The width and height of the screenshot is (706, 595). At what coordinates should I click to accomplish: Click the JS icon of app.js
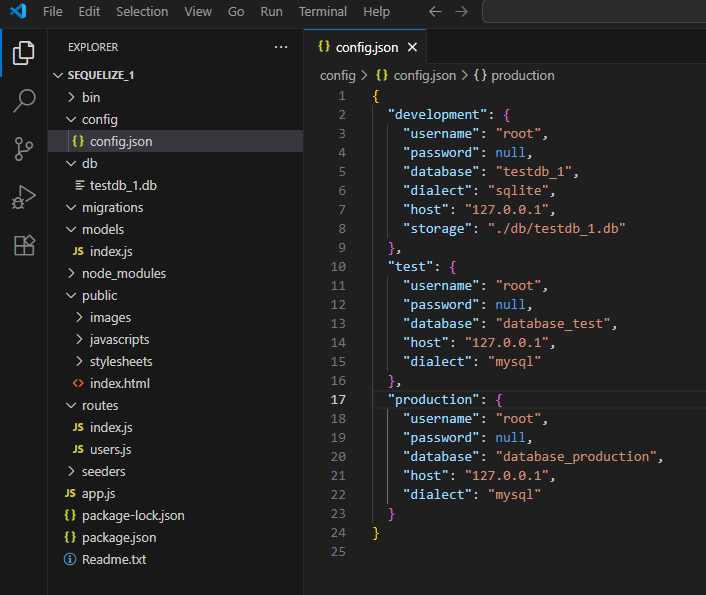coord(70,493)
